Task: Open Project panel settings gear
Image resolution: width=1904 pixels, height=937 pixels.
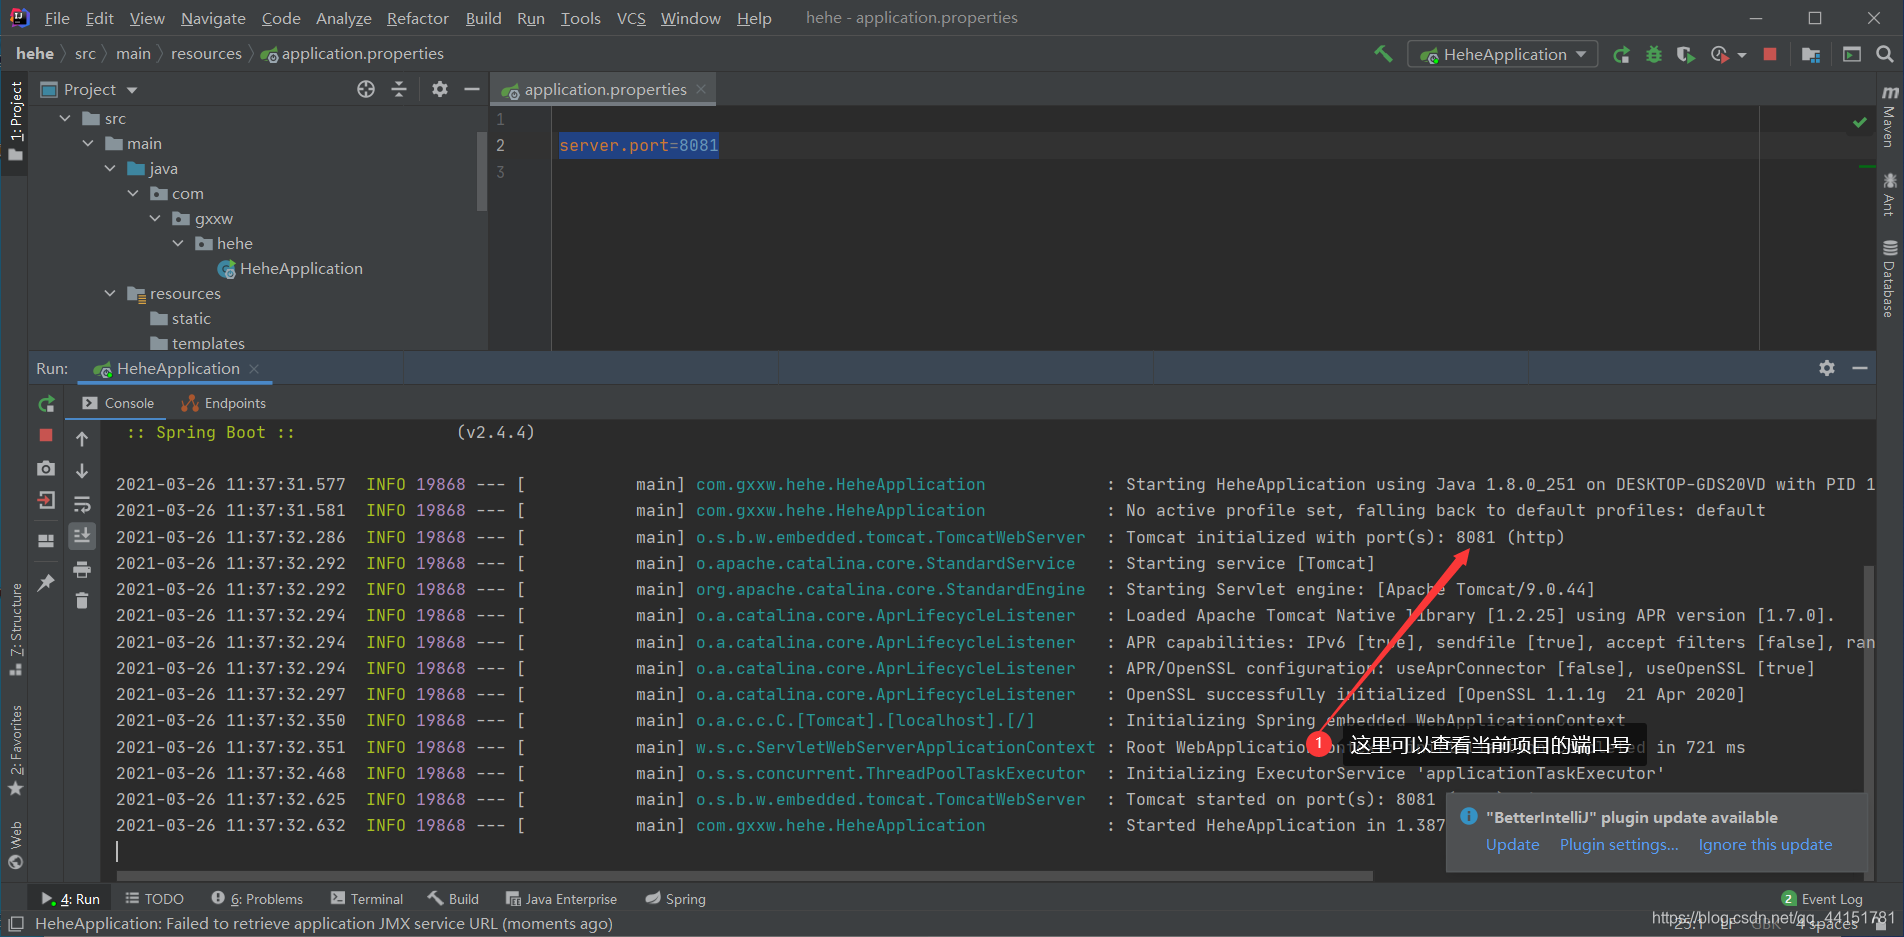Action: 440,89
